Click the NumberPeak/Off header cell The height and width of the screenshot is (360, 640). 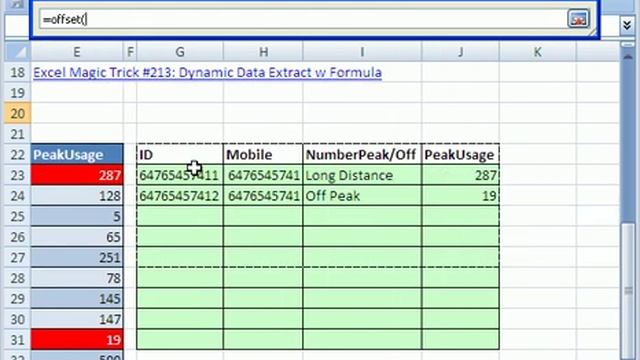[x=362, y=154]
